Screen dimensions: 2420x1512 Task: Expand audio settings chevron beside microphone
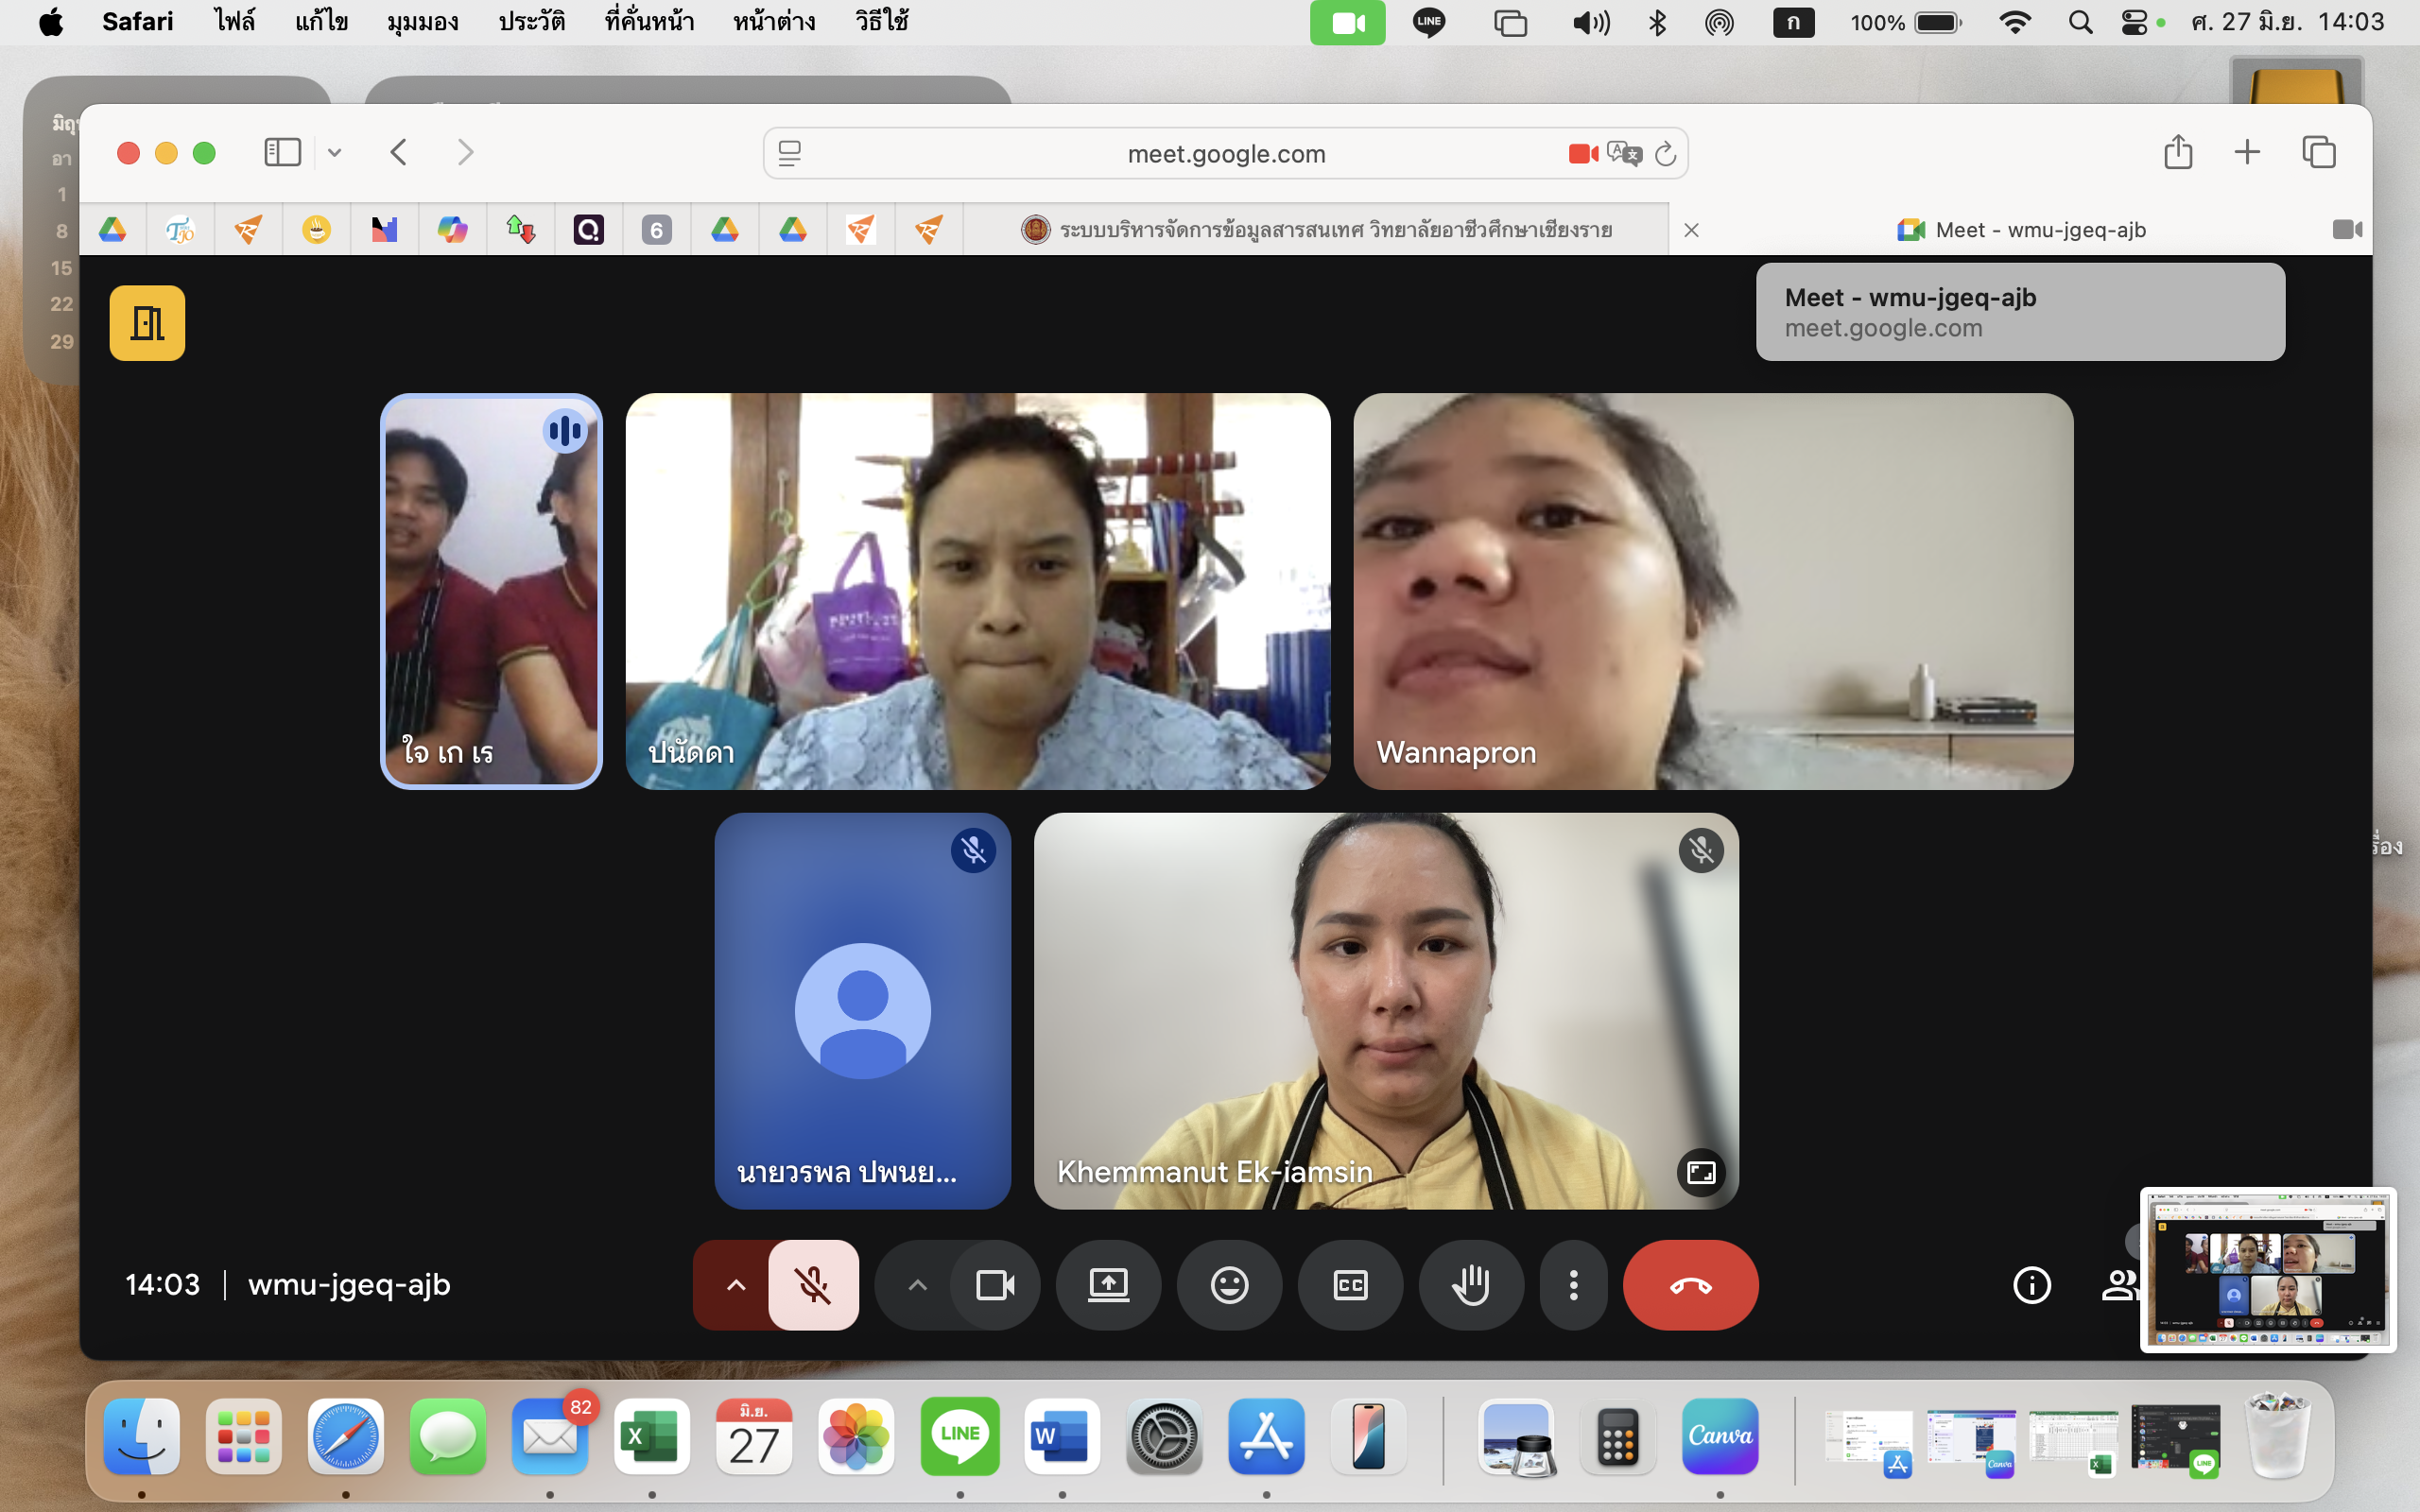(x=735, y=1285)
